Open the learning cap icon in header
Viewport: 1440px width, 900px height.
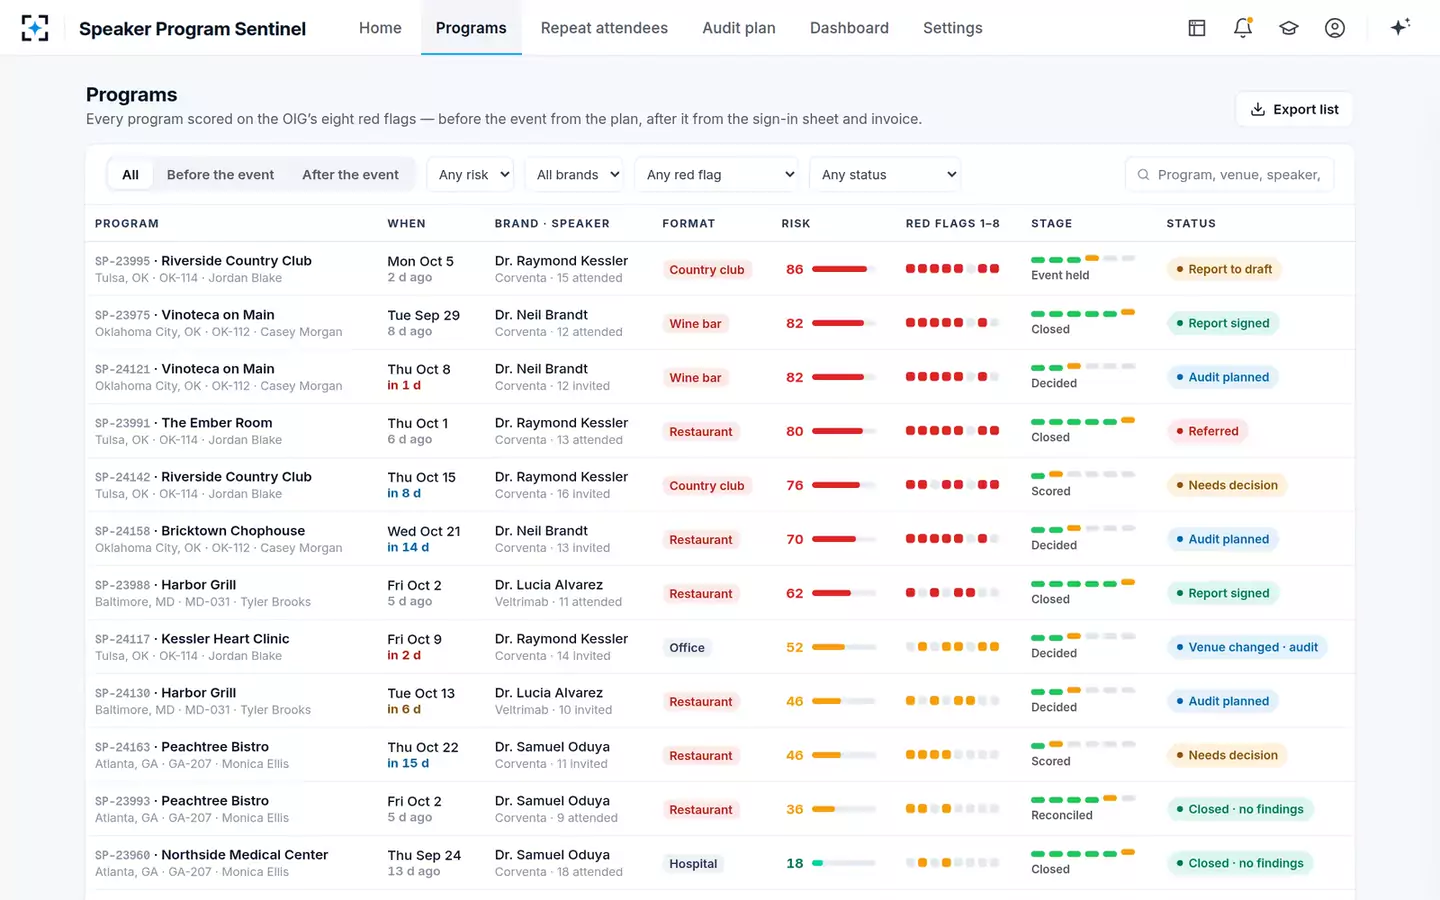click(1289, 28)
